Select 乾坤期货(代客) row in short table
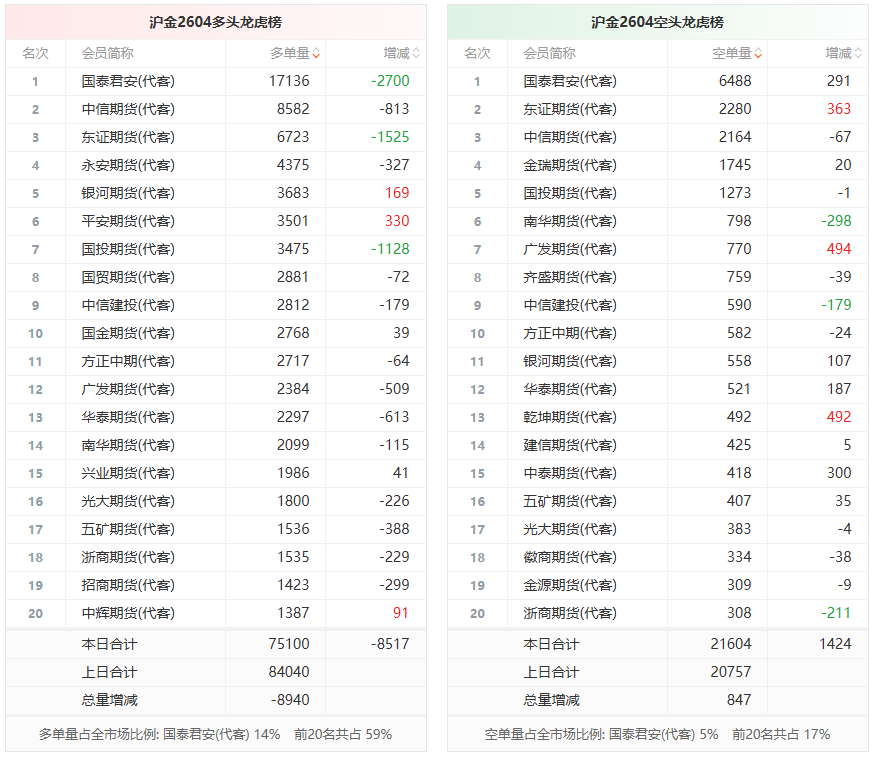The height and width of the screenshot is (757, 873). pyautogui.click(x=658, y=417)
